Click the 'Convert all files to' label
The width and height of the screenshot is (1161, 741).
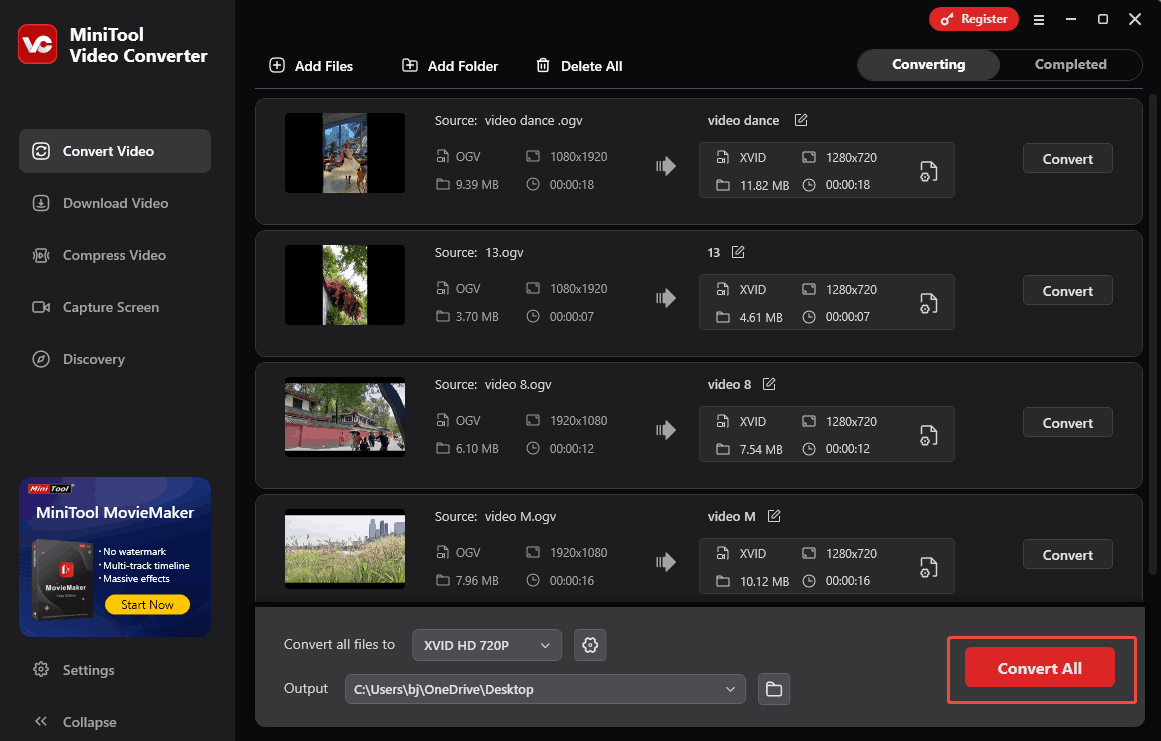pos(339,644)
